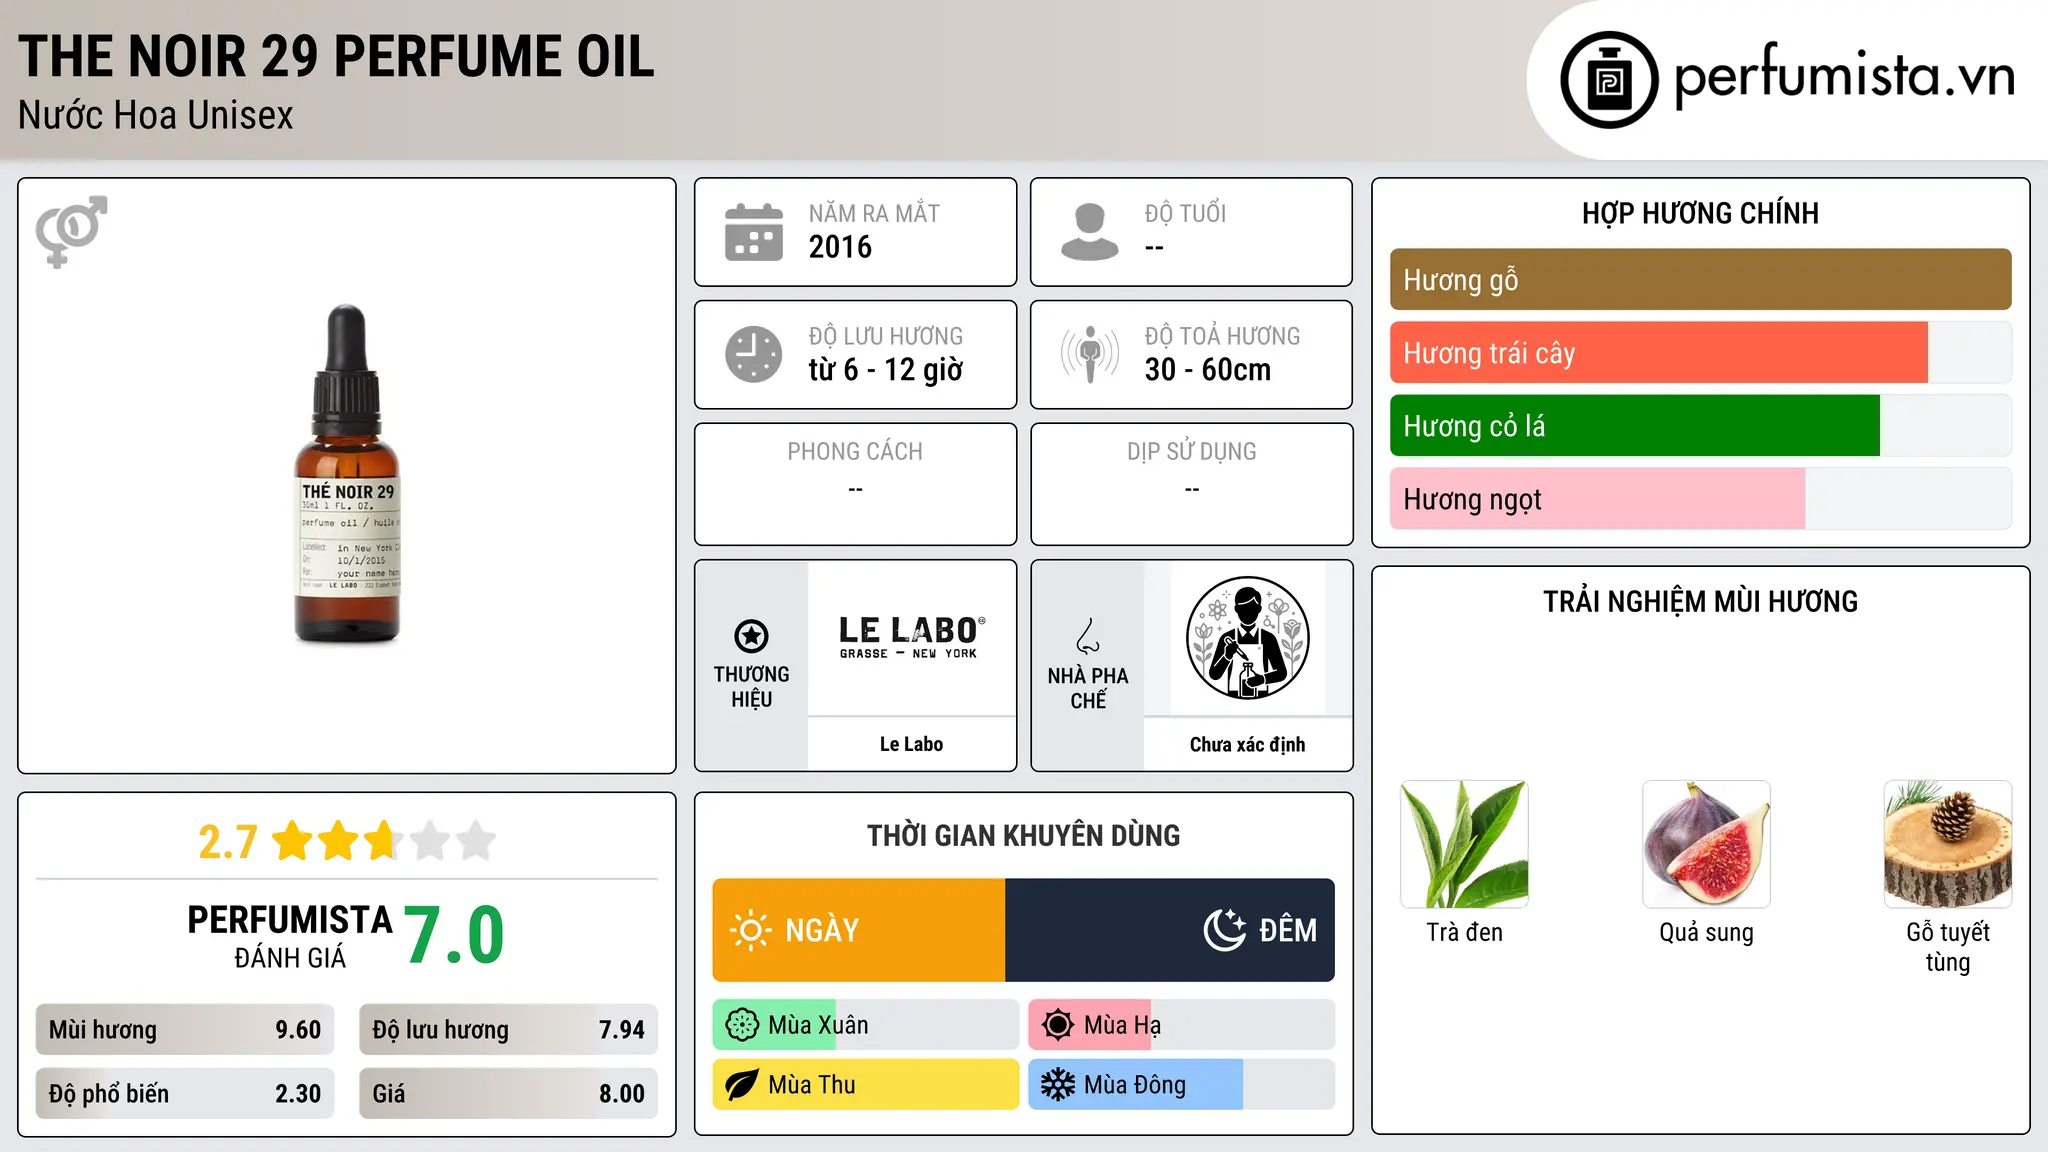Image resolution: width=2048 pixels, height=1152 pixels.
Task: Click the Mùa Xuân season bar
Action: [x=865, y=1025]
